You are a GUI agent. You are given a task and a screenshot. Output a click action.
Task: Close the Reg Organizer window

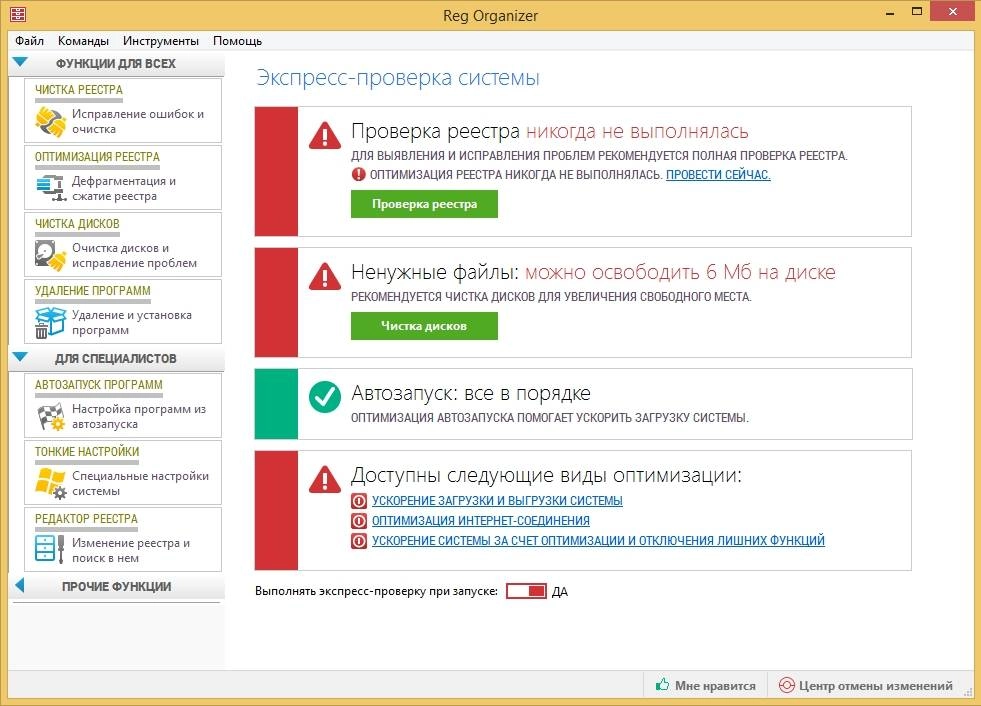952,11
